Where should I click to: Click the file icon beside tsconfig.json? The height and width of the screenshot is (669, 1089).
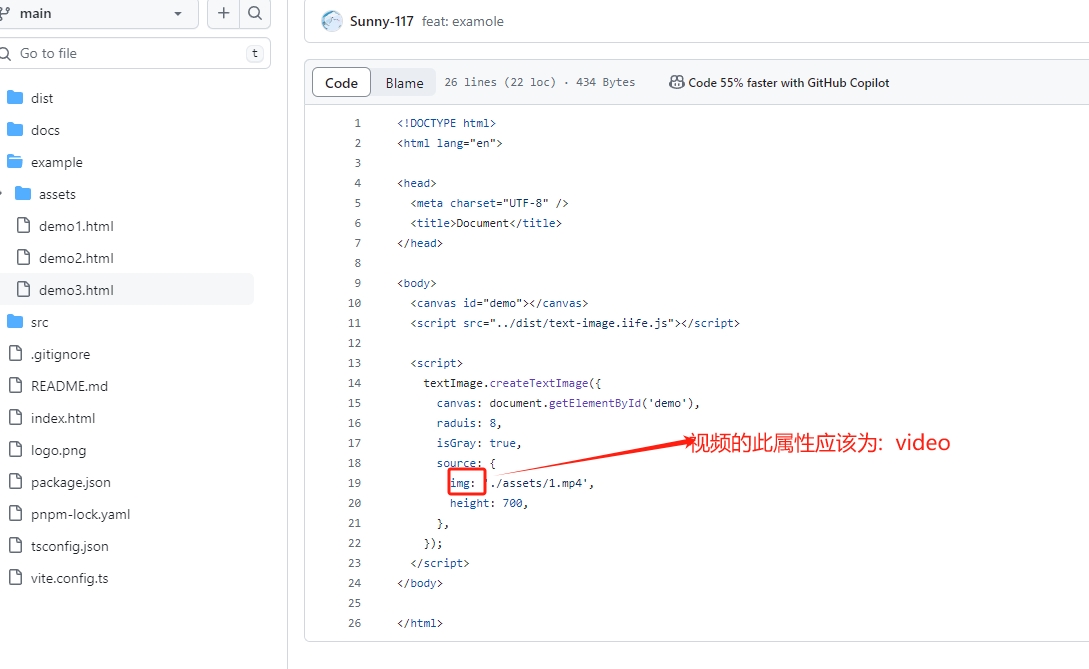pyautogui.click(x=15, y=545)
